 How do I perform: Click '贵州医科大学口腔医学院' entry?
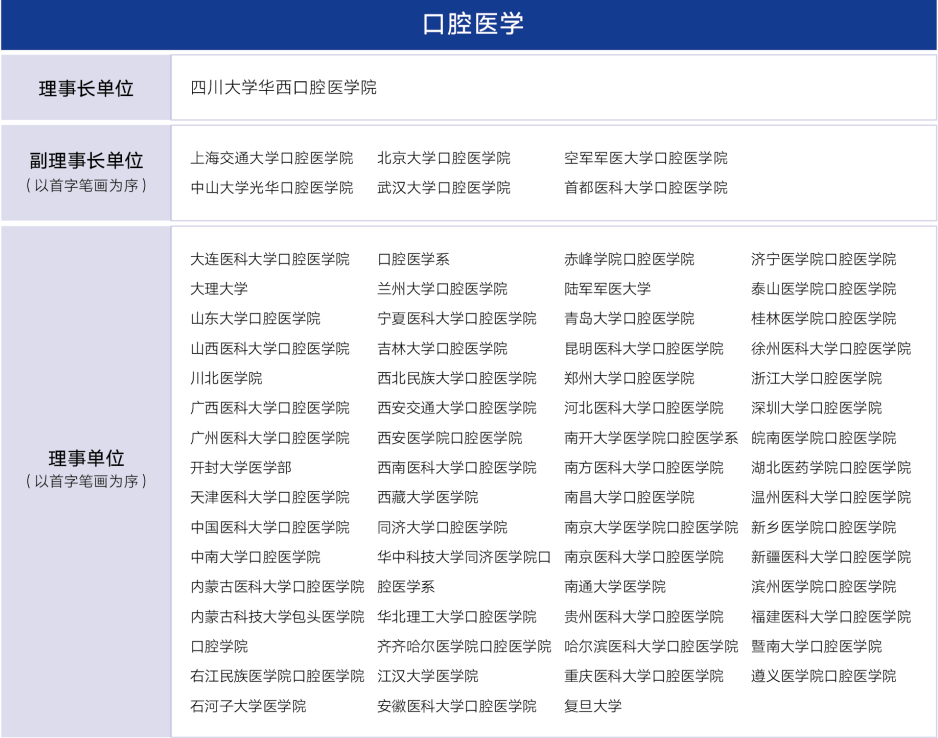[x=644, y=617]
